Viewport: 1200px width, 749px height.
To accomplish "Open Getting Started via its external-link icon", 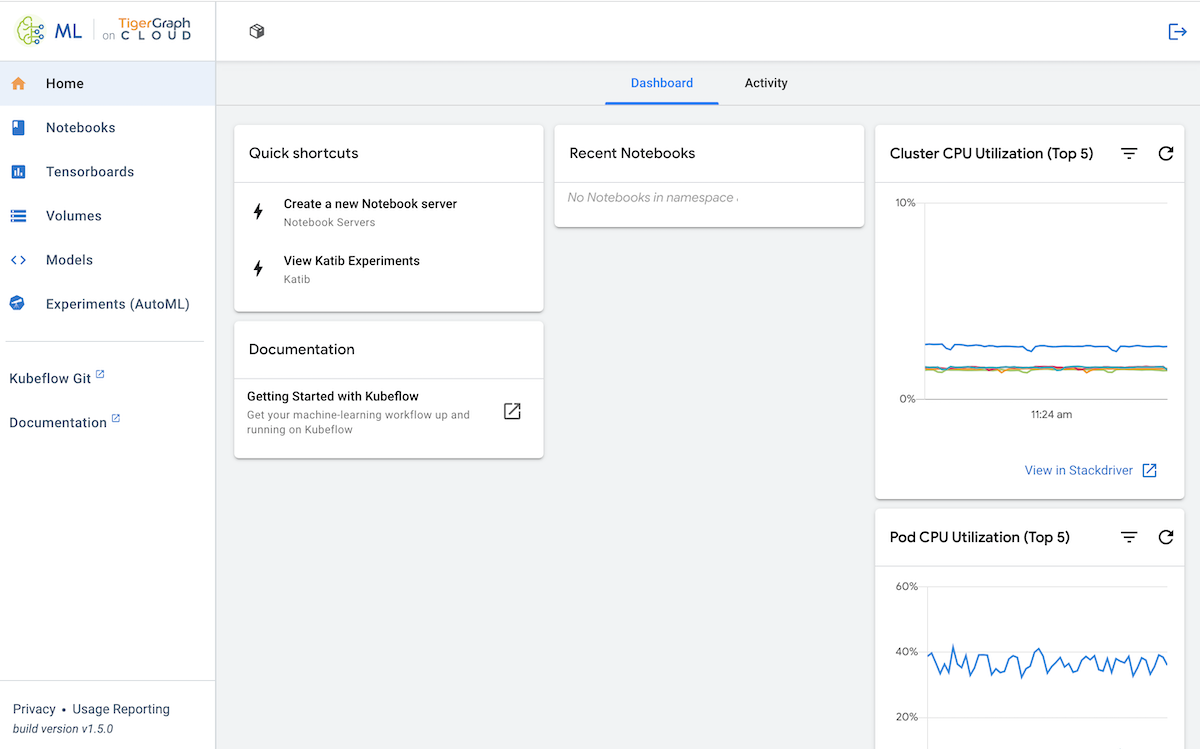I will (x=512, y=410).
